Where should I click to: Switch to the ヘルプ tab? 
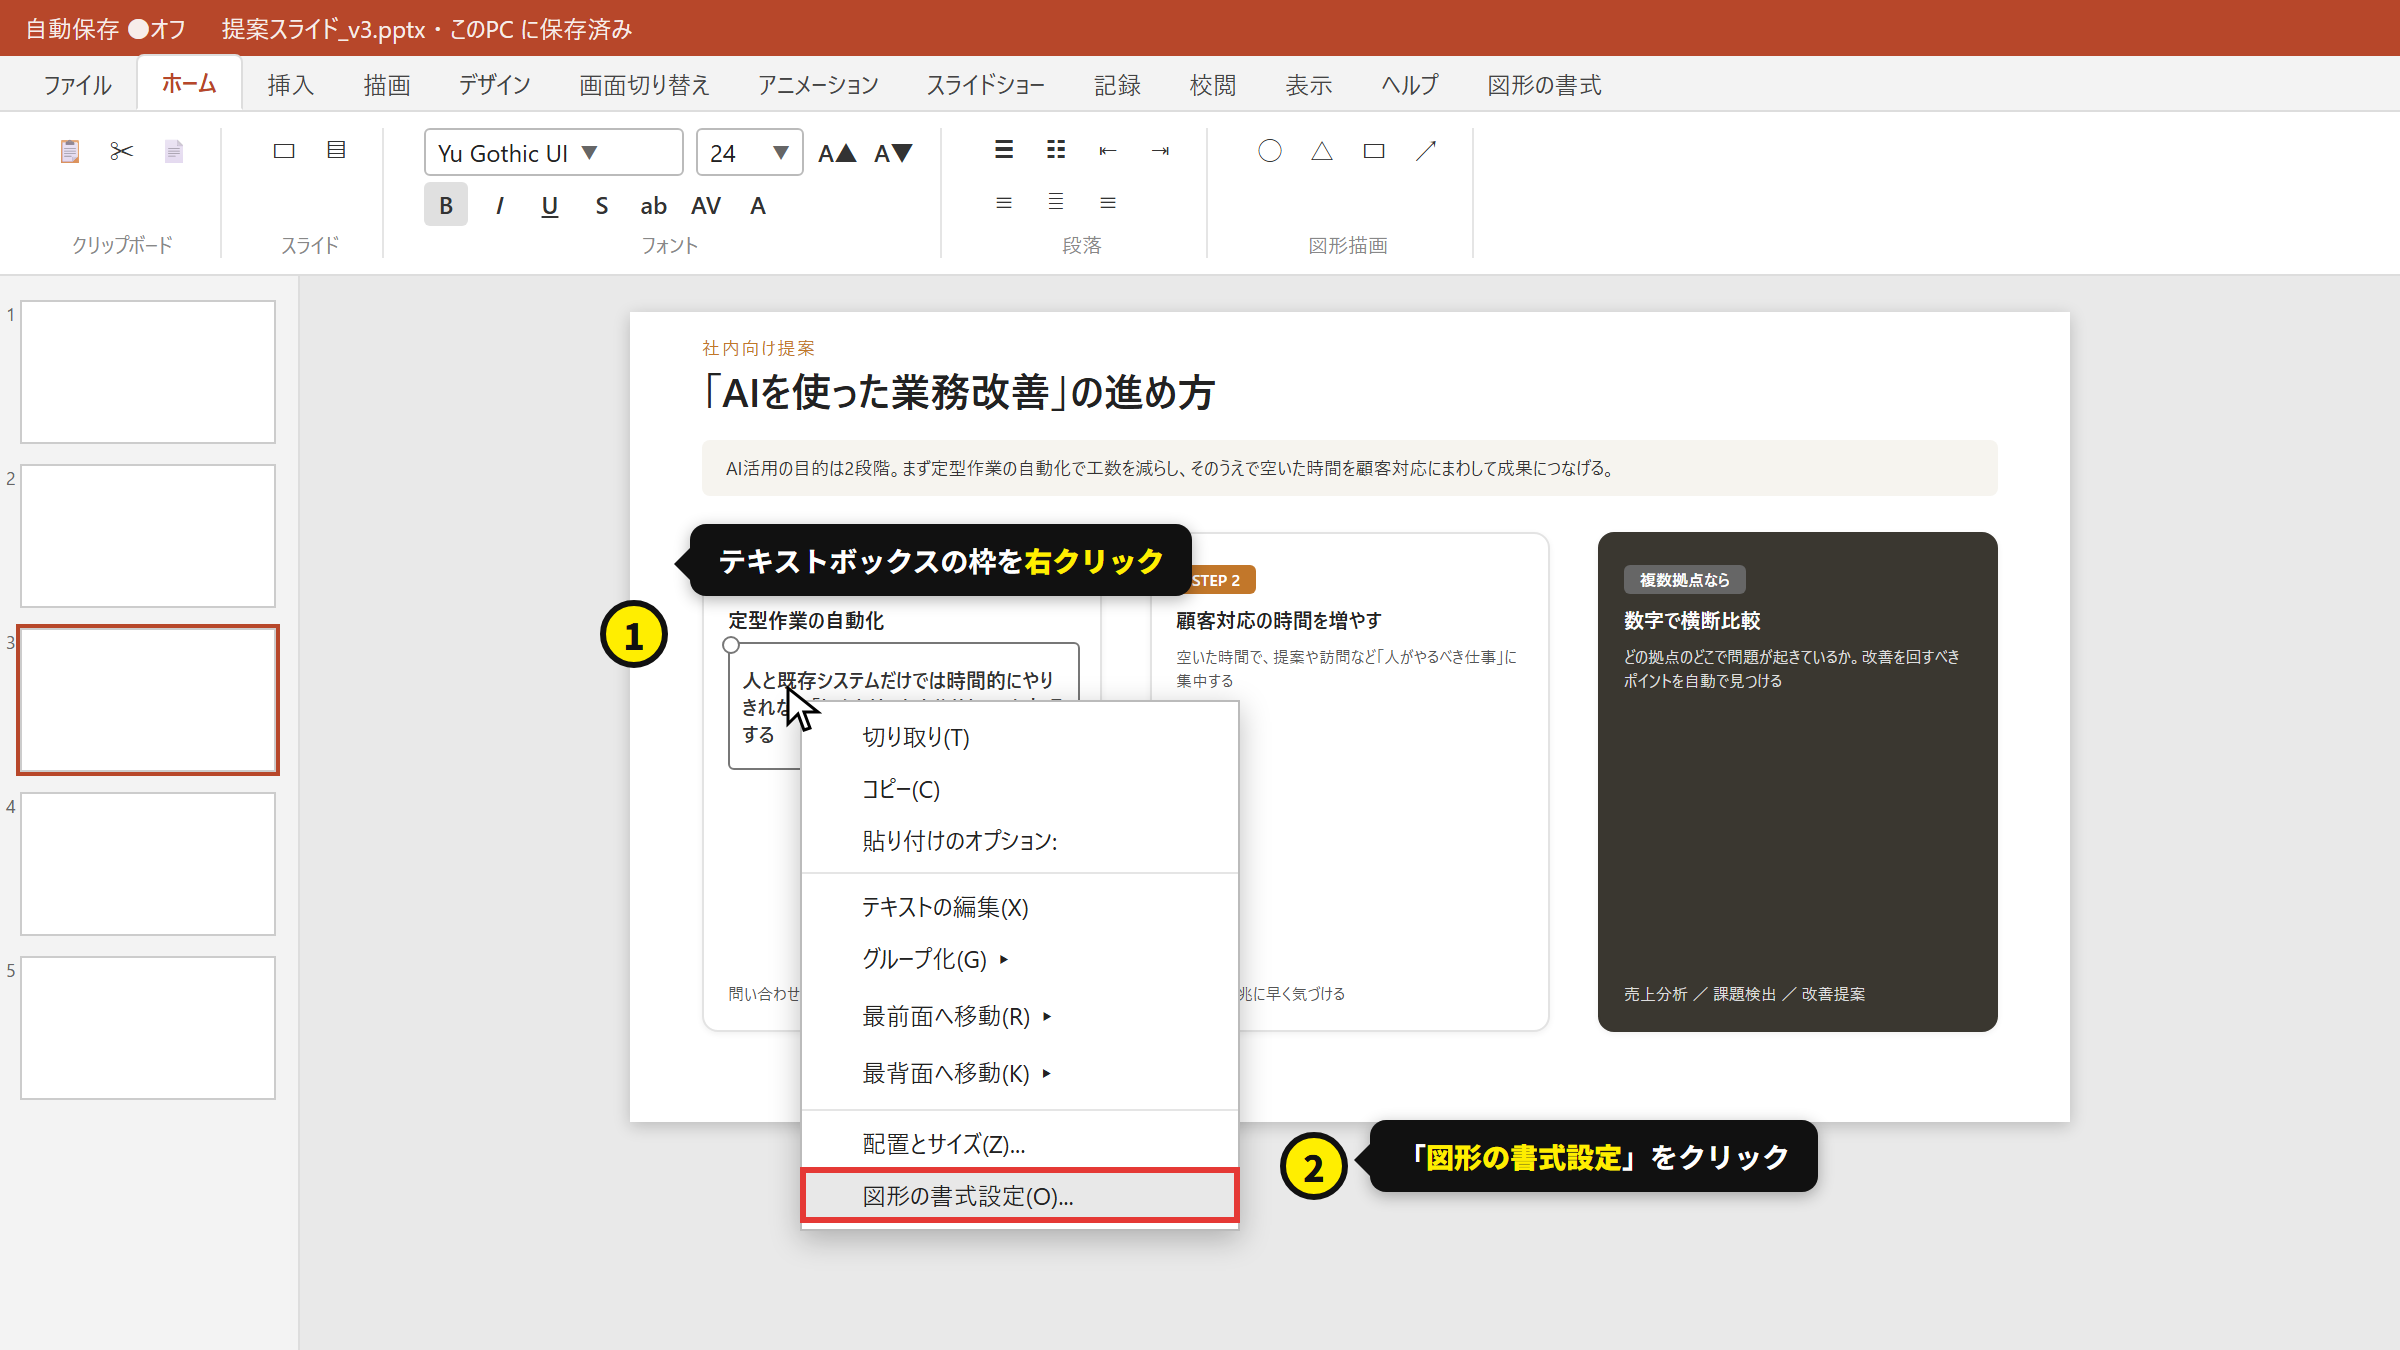point(1410,85)
